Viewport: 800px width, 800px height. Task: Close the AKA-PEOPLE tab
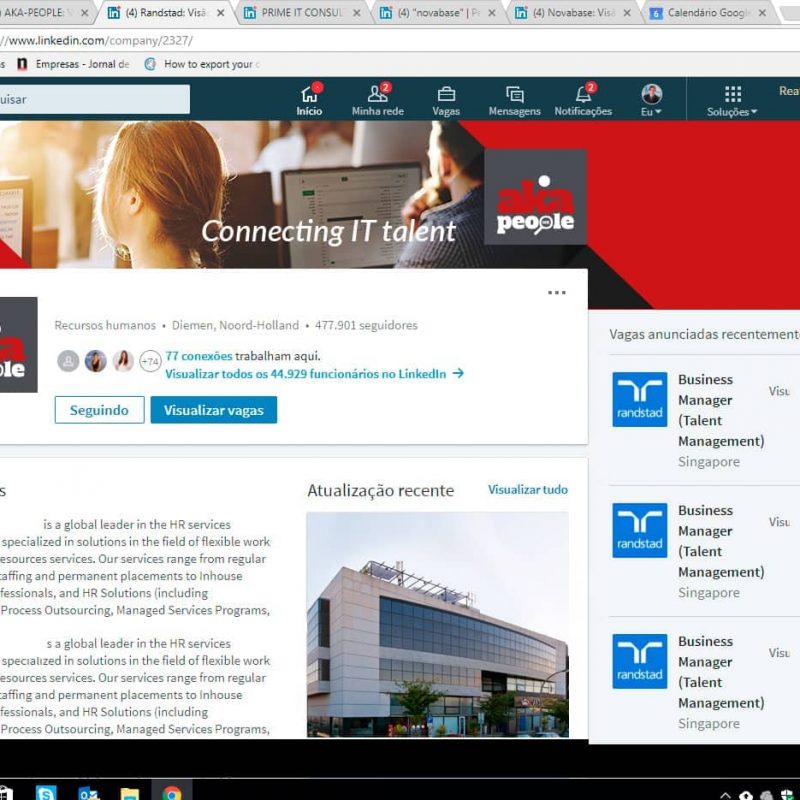click(85, 13)
